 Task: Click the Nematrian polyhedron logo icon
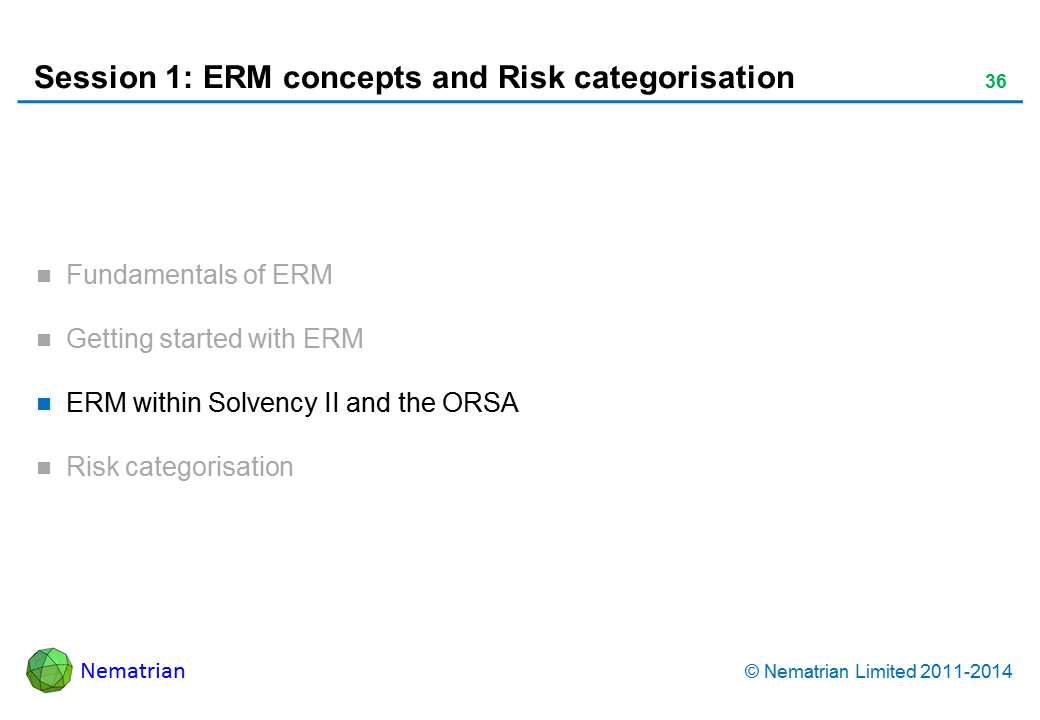pyautogui.click(x=49, y=670)
